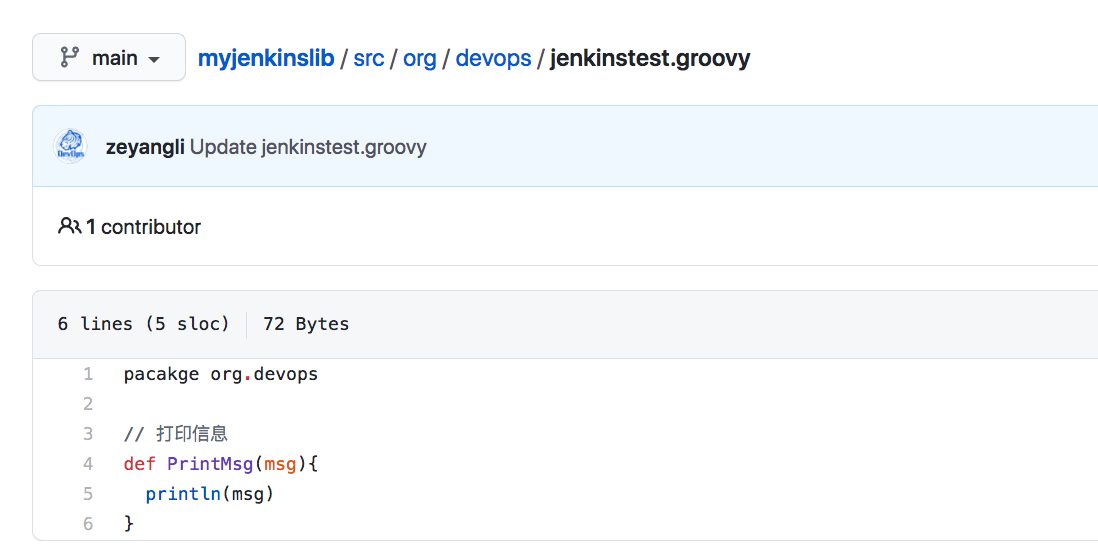
Task: Click line number 3 of the file
Action: pyautogui.click(x=88, y=434)
